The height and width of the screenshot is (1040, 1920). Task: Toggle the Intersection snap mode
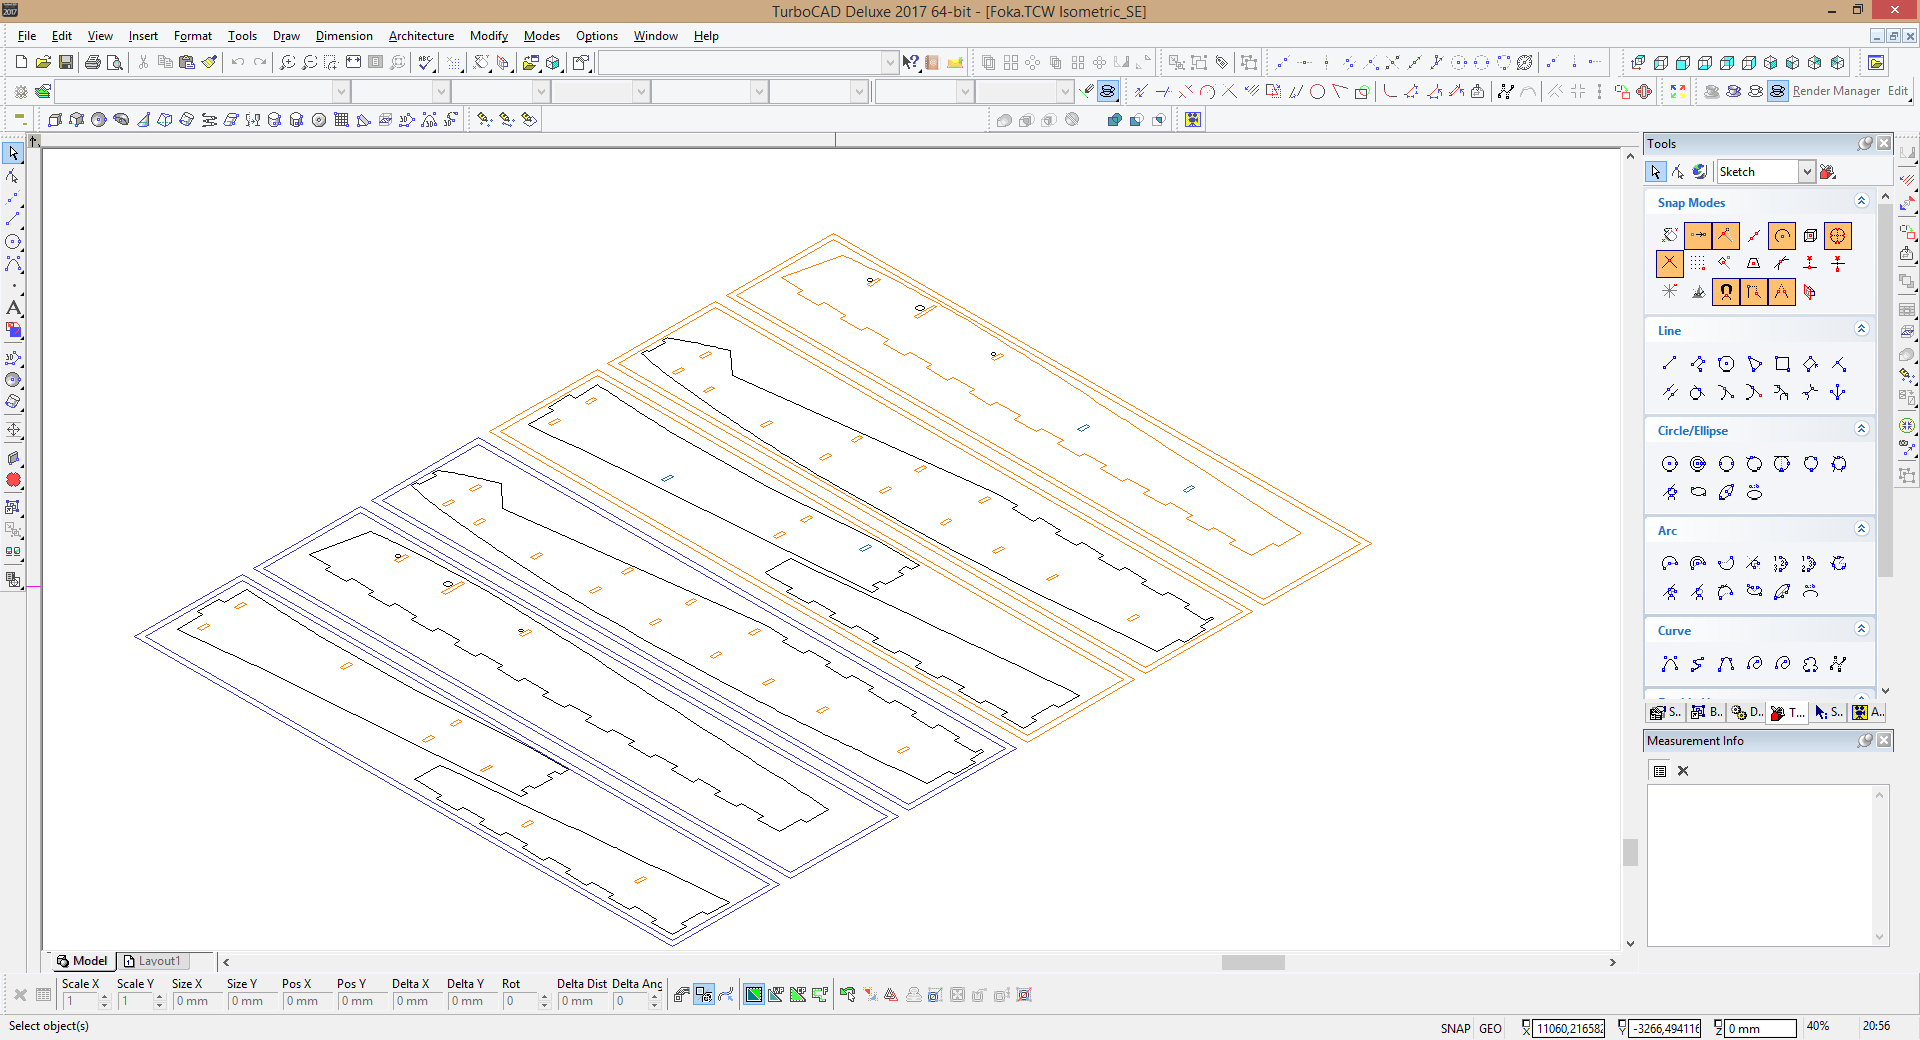tap(1669, 264)
